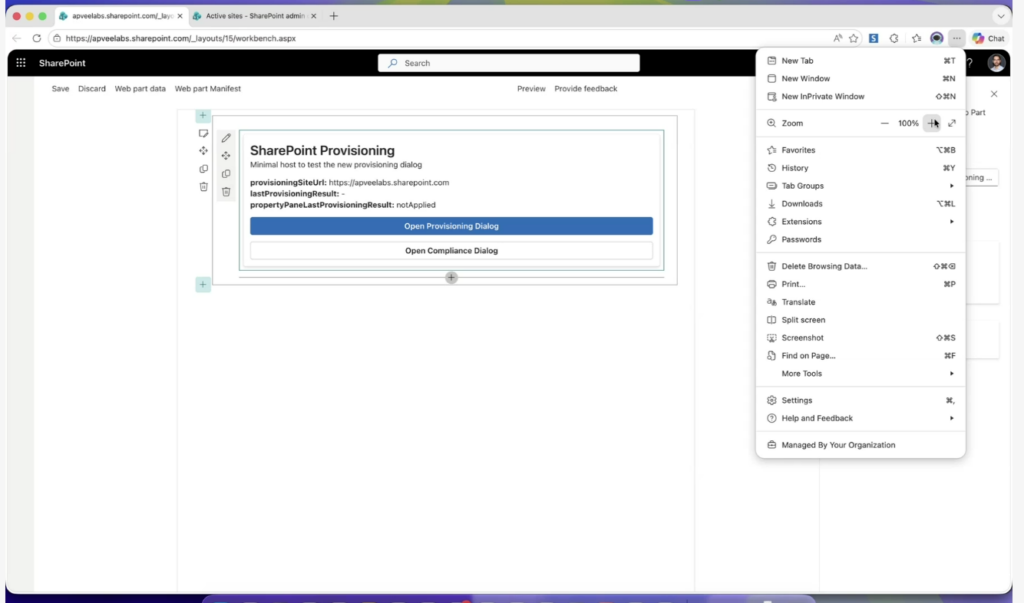Open Favorites from the menu
1024x603 pixels.
pos(860,150)
